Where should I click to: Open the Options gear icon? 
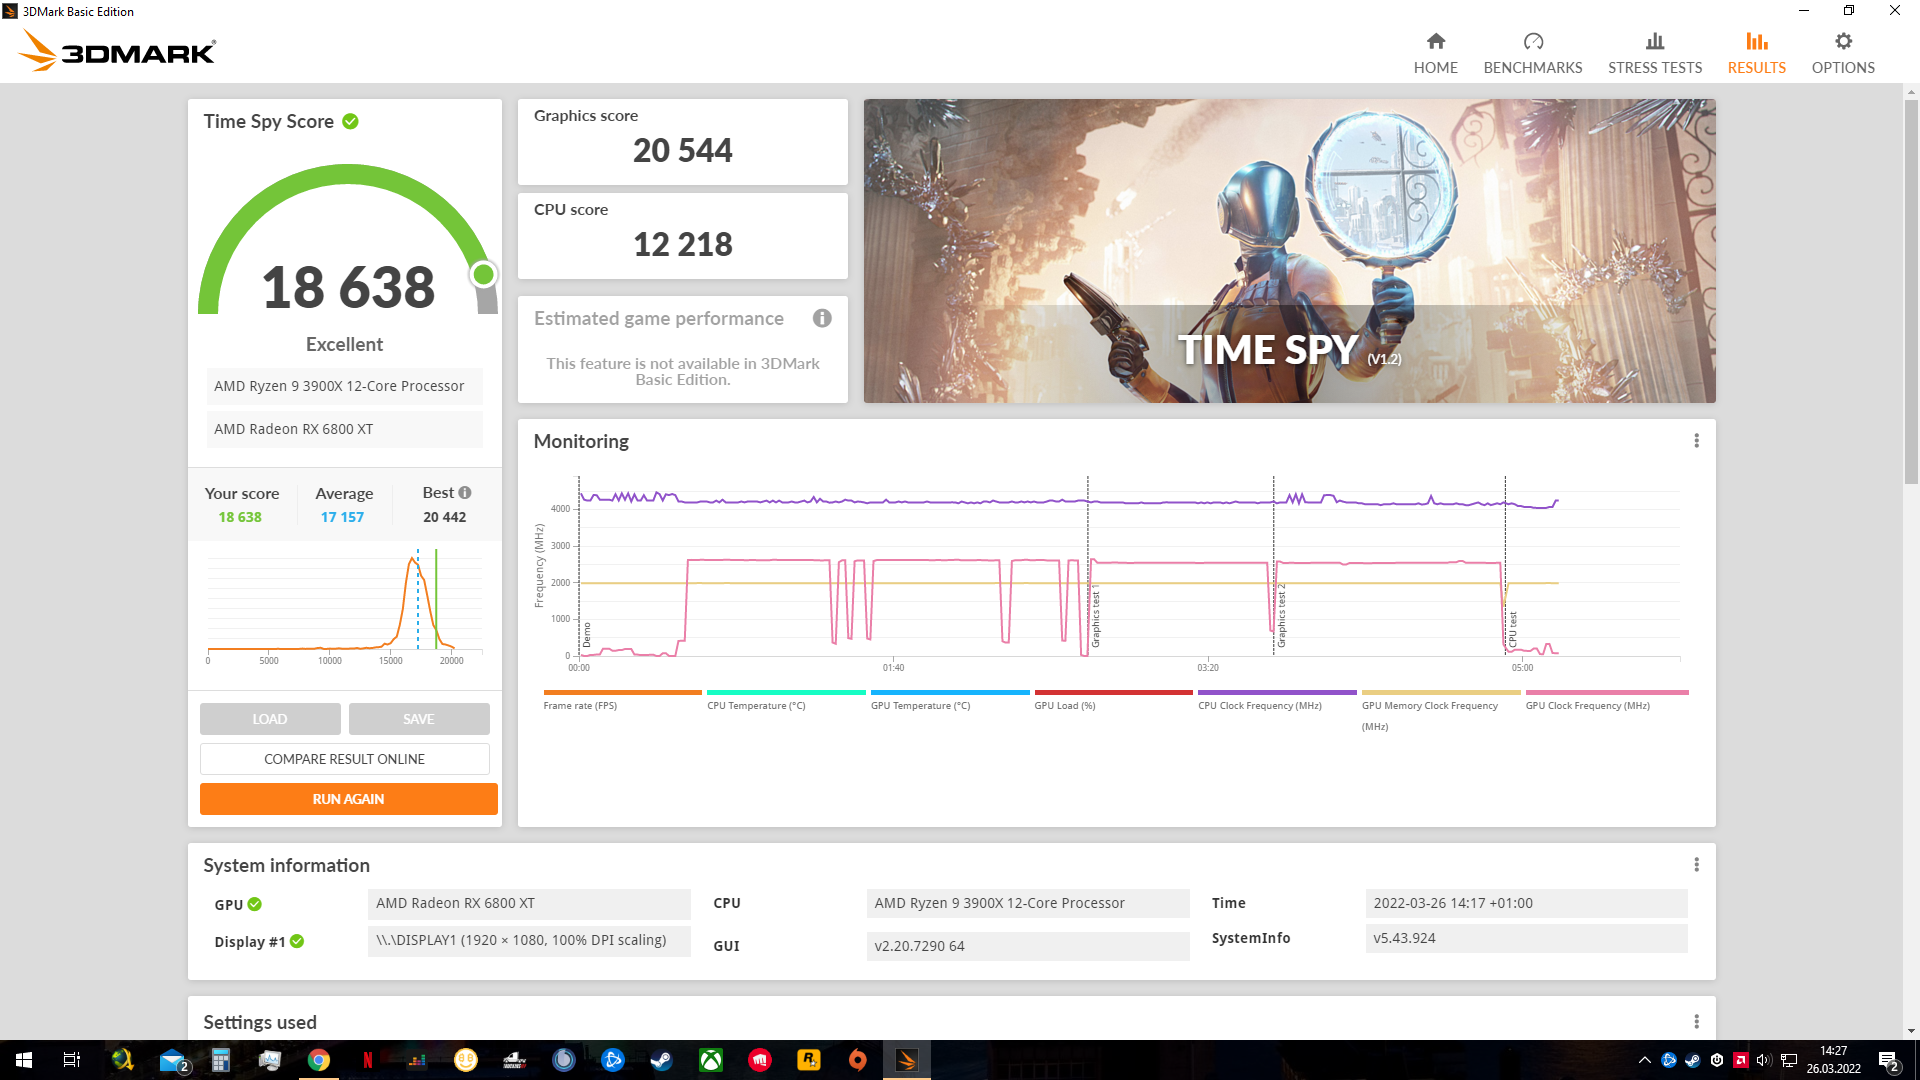[1842, 42]
